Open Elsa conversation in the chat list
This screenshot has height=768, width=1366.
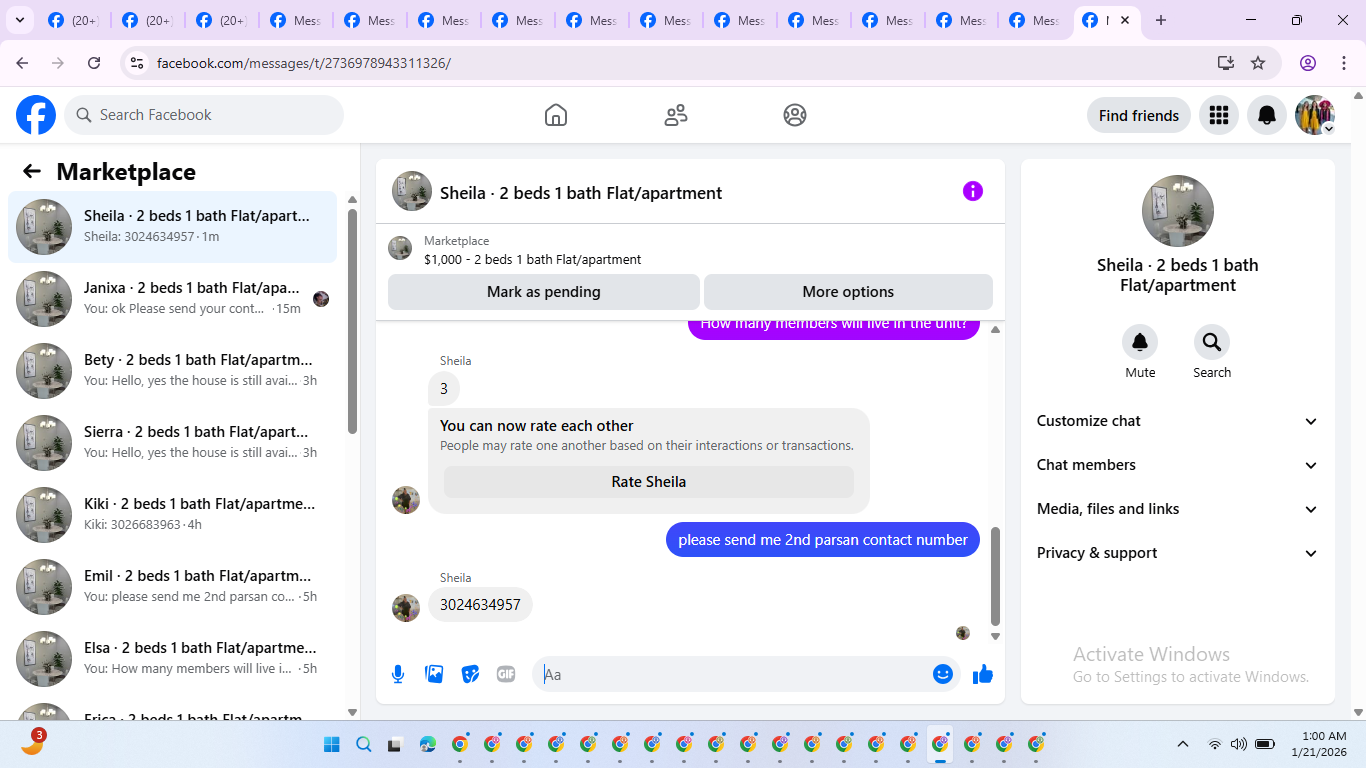pyautogui.click(x=173, y=659)
